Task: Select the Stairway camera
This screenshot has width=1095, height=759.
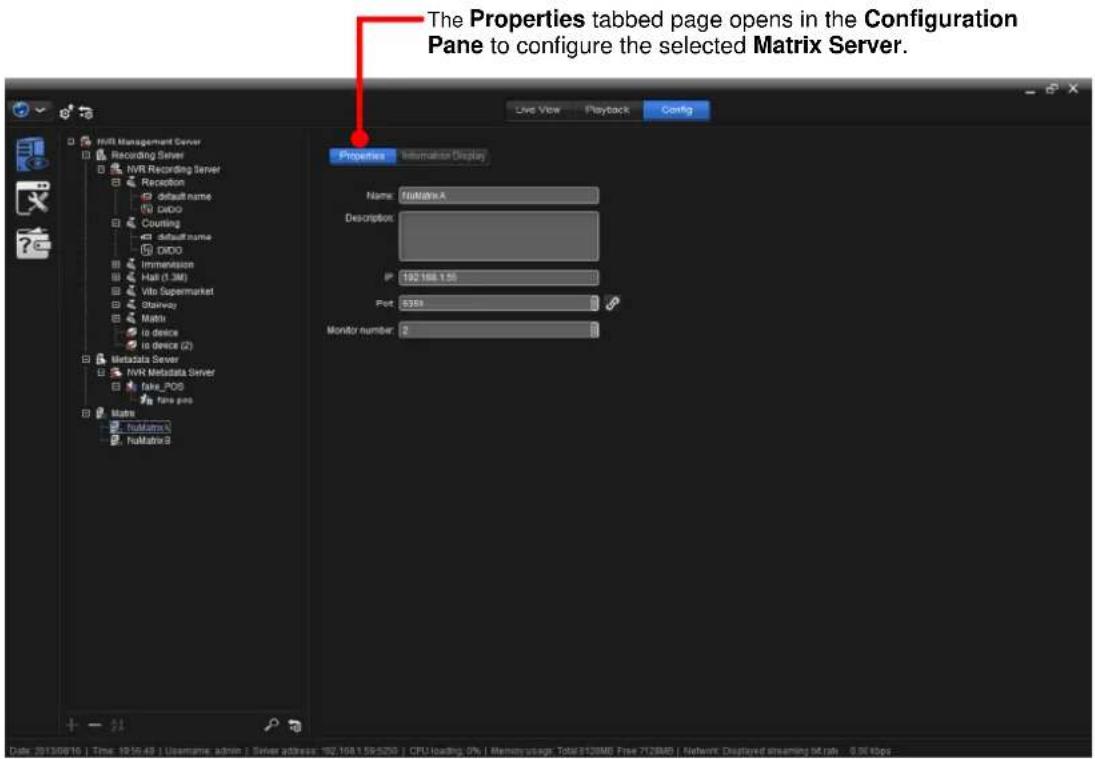Action: click(x=159, y=305)
